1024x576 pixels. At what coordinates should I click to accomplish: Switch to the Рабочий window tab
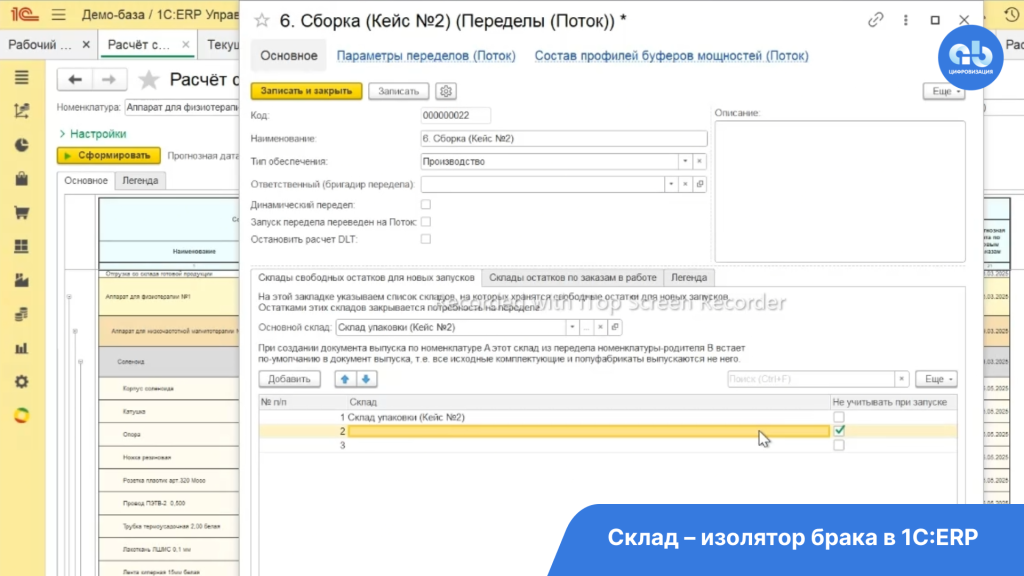[x=40, y=44]
